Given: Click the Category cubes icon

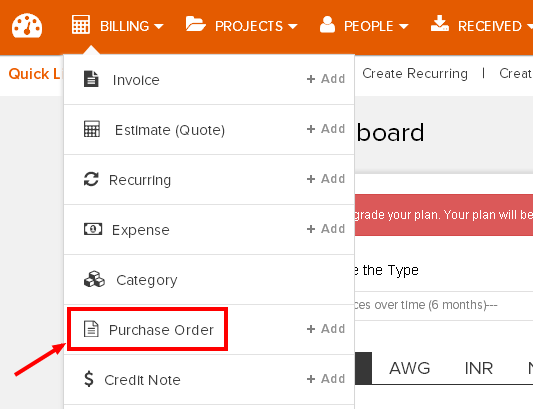Looking at the screenshot, I should tap(94, 279).
